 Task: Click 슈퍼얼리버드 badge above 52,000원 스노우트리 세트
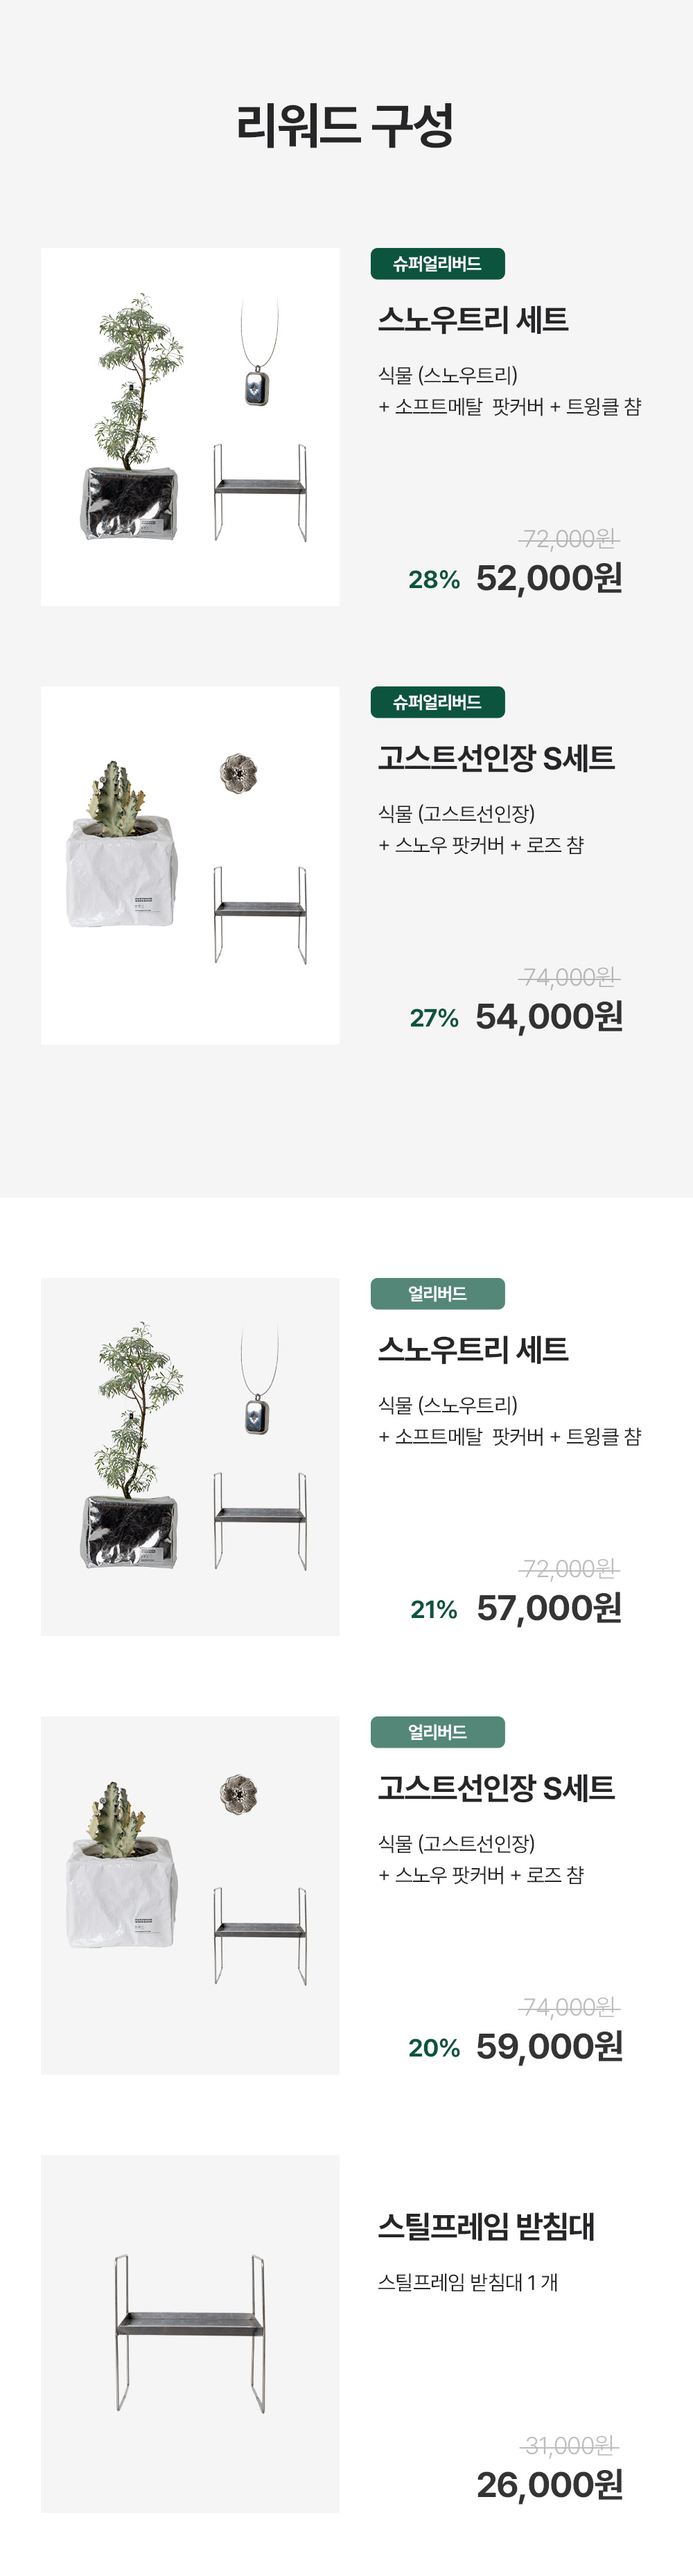(x=437, y=264)
